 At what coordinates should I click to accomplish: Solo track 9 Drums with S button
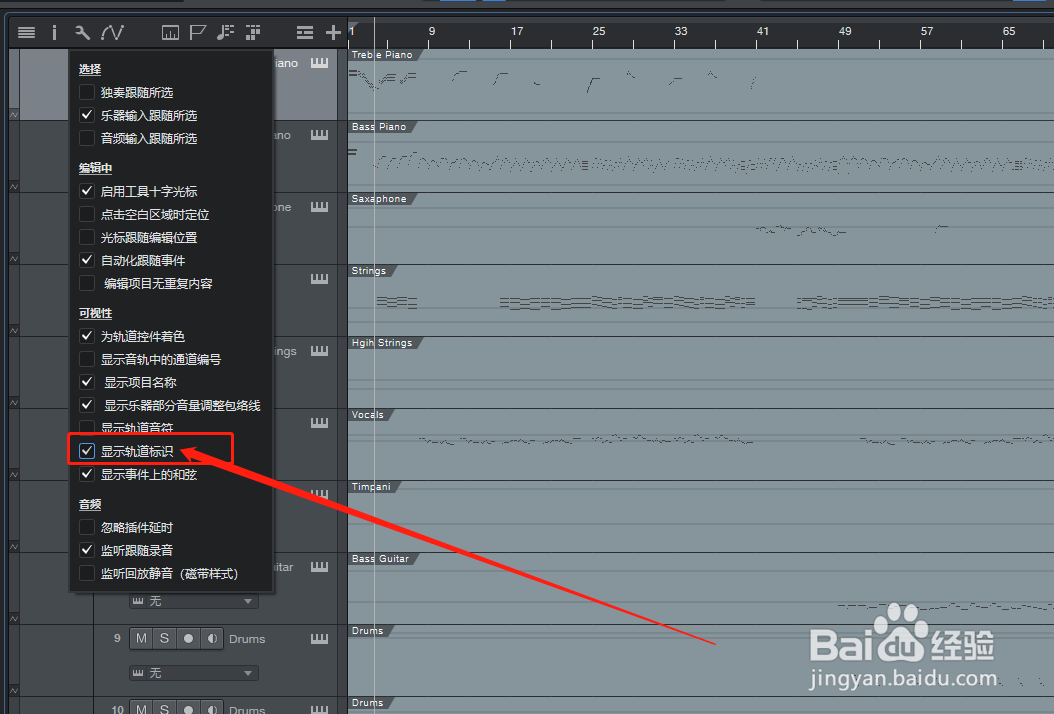pos(165,639)
